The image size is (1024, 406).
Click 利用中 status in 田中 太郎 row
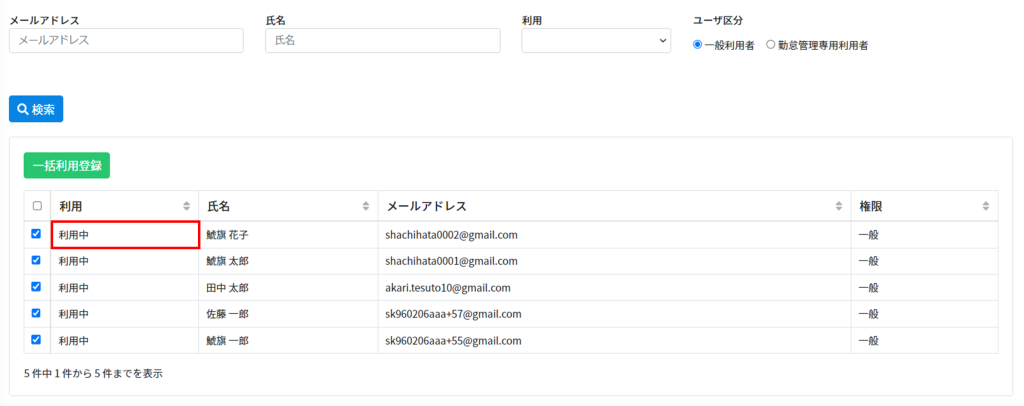click(73, 287)
